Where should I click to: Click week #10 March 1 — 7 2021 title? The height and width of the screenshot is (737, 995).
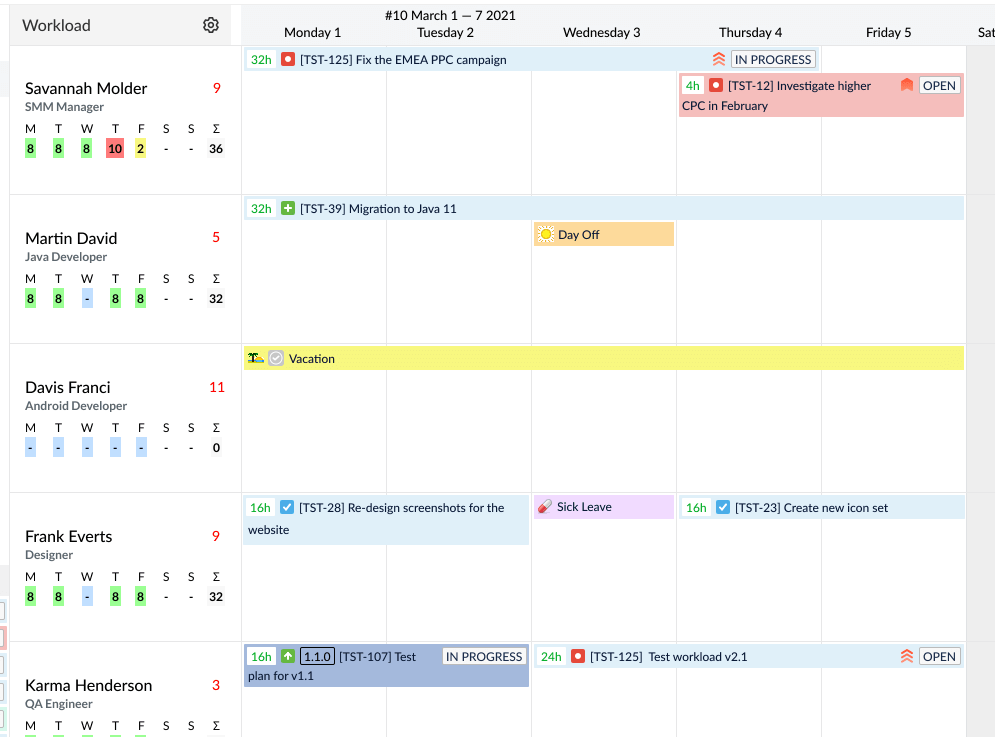coord(450,15)
